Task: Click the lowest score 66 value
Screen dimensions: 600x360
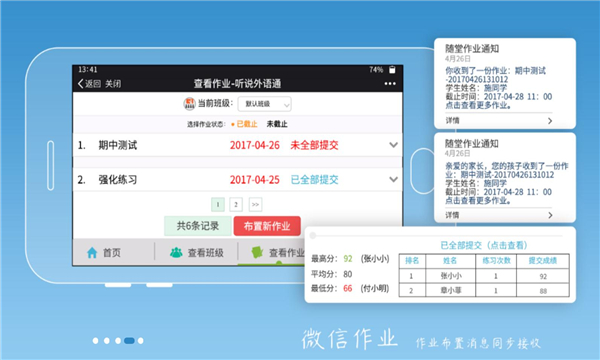Action: click(348, 288)
